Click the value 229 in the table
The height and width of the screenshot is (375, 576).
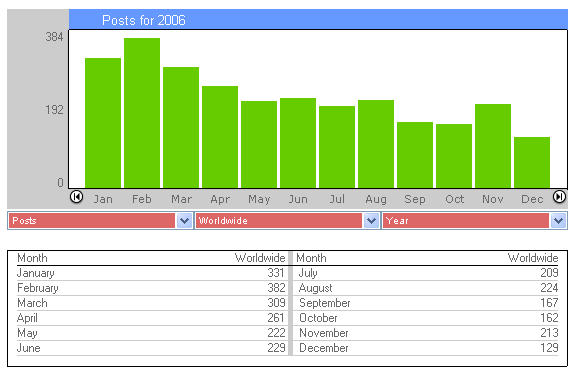pyautogui.click(x=276, y=348)
